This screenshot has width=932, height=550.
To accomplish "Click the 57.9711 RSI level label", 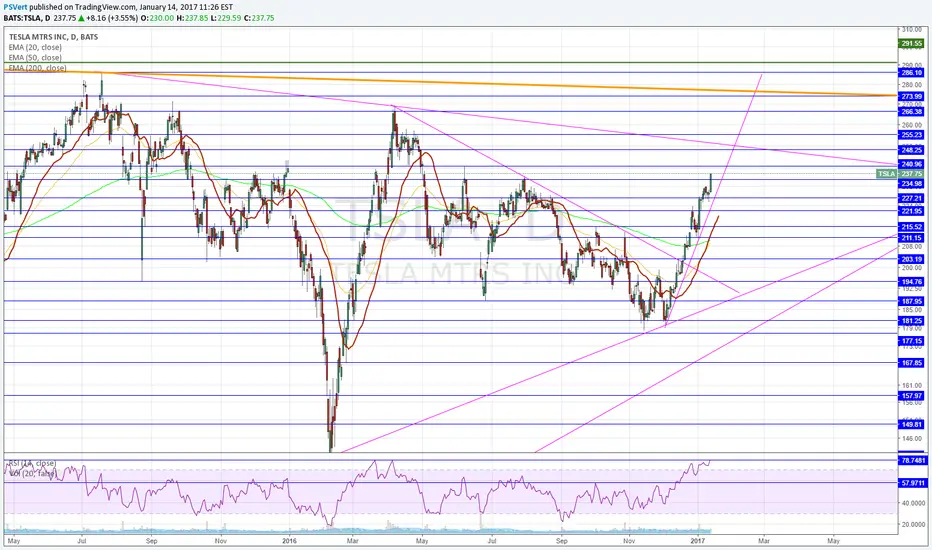I will coord(913,483).
